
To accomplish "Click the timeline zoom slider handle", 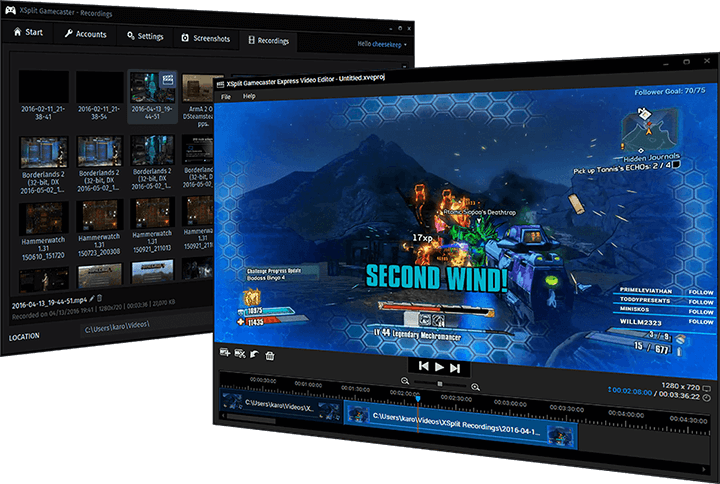I will (440, 384).
